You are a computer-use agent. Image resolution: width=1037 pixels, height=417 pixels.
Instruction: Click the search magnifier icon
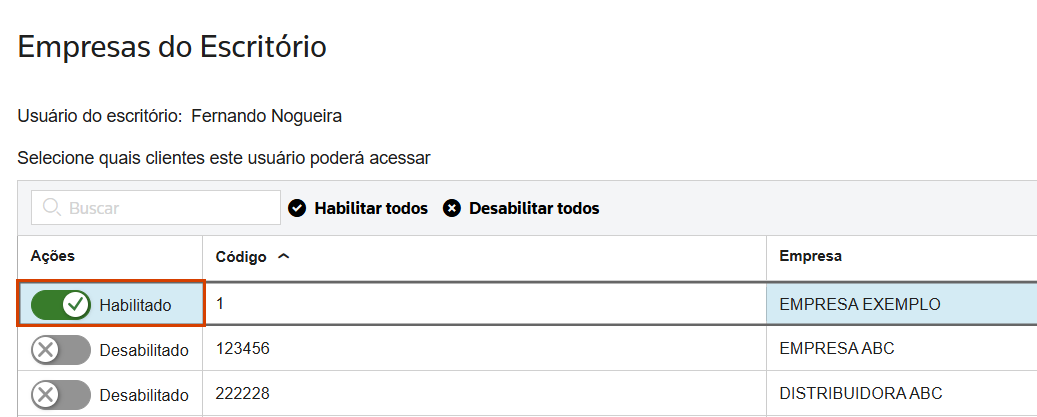click(52, 208)
